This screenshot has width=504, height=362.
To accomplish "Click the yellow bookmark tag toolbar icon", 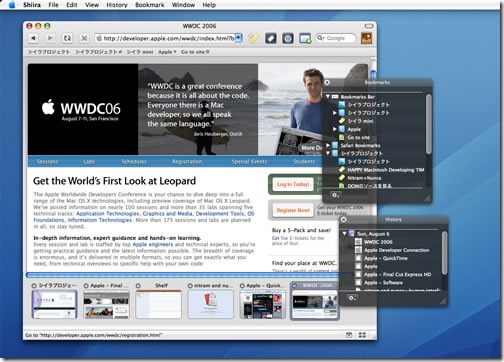I will coord(254,38).
